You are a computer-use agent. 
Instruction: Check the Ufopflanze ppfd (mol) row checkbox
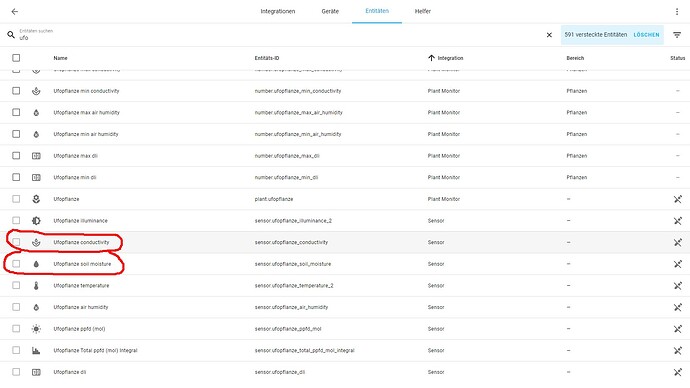(x=16, y=328)
